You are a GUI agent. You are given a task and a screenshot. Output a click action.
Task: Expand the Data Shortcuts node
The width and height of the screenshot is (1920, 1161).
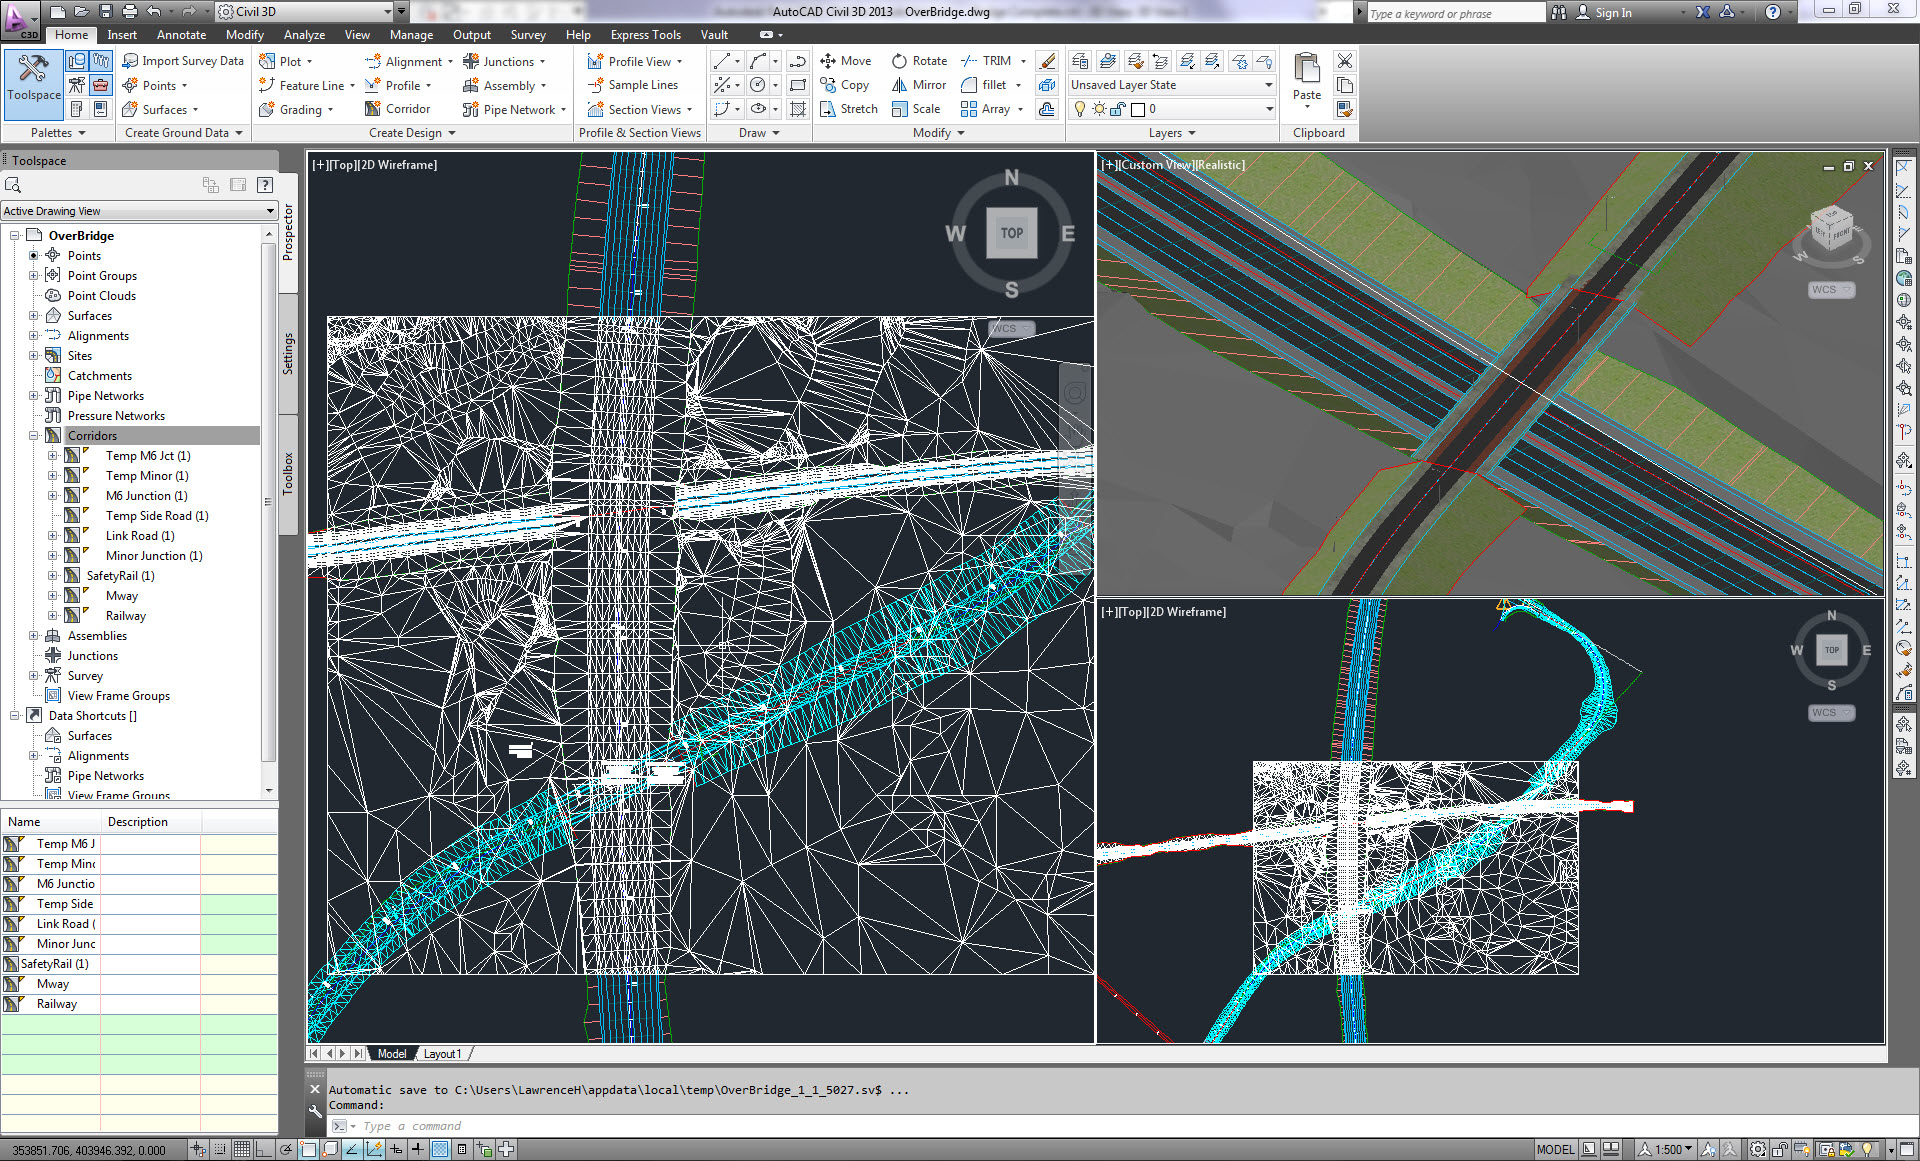pyautogui.click(x=11, y=716)
